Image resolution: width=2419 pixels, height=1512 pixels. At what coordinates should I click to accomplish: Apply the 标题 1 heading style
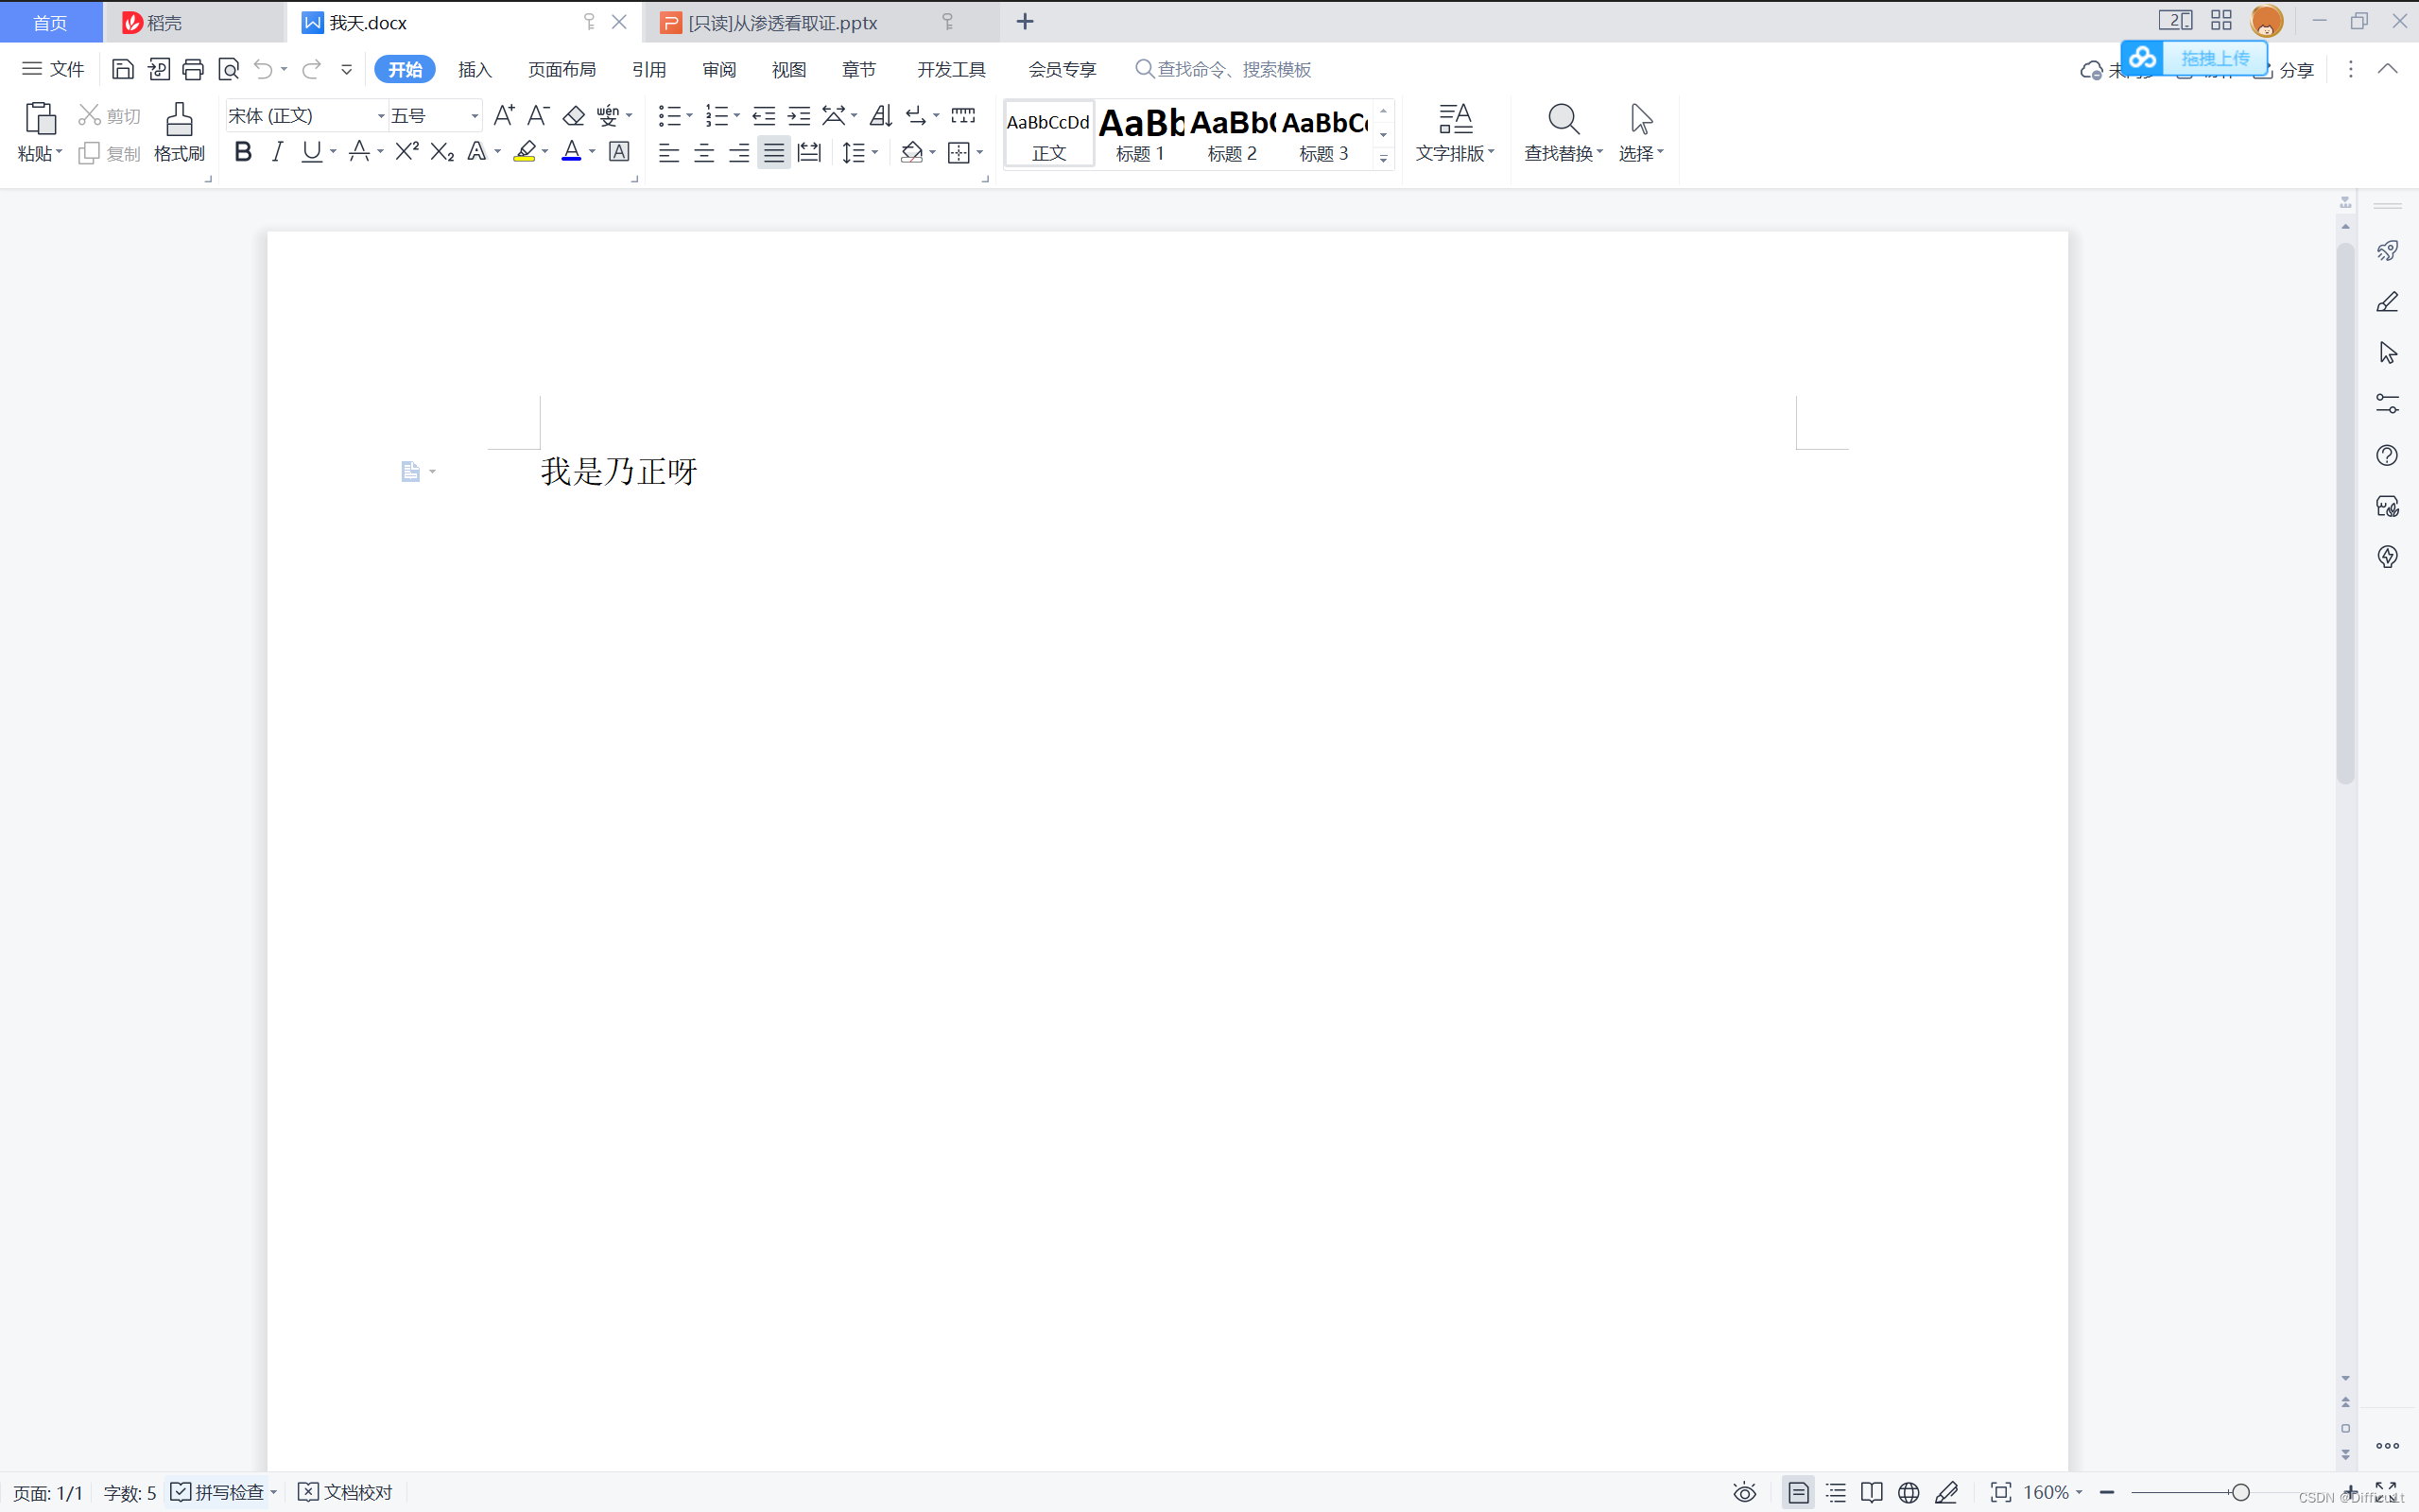(1140, 133)
